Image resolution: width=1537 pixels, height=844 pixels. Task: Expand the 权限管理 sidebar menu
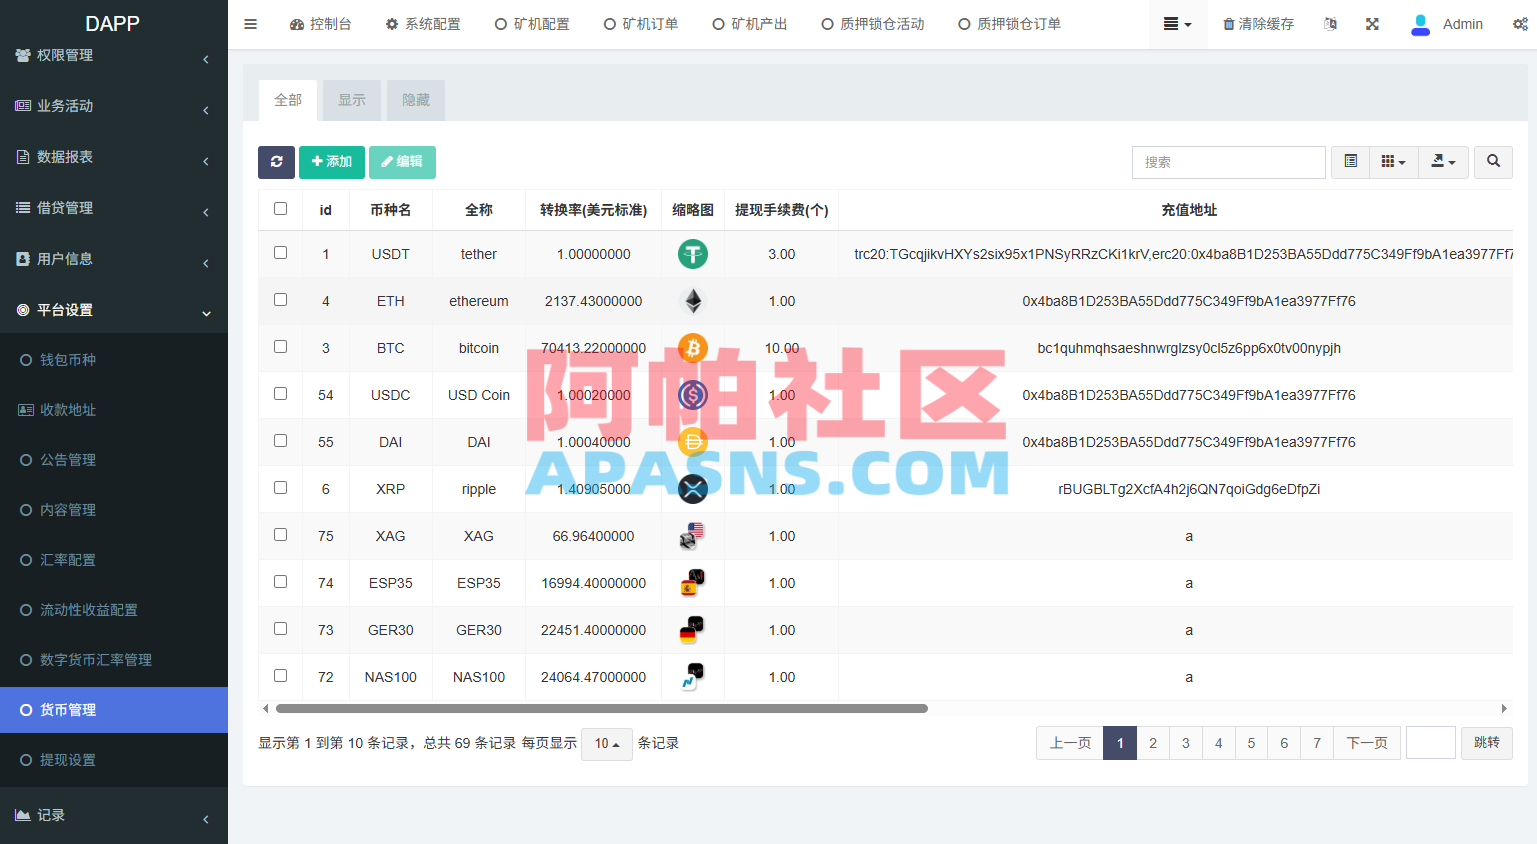(x=114, y=56)
